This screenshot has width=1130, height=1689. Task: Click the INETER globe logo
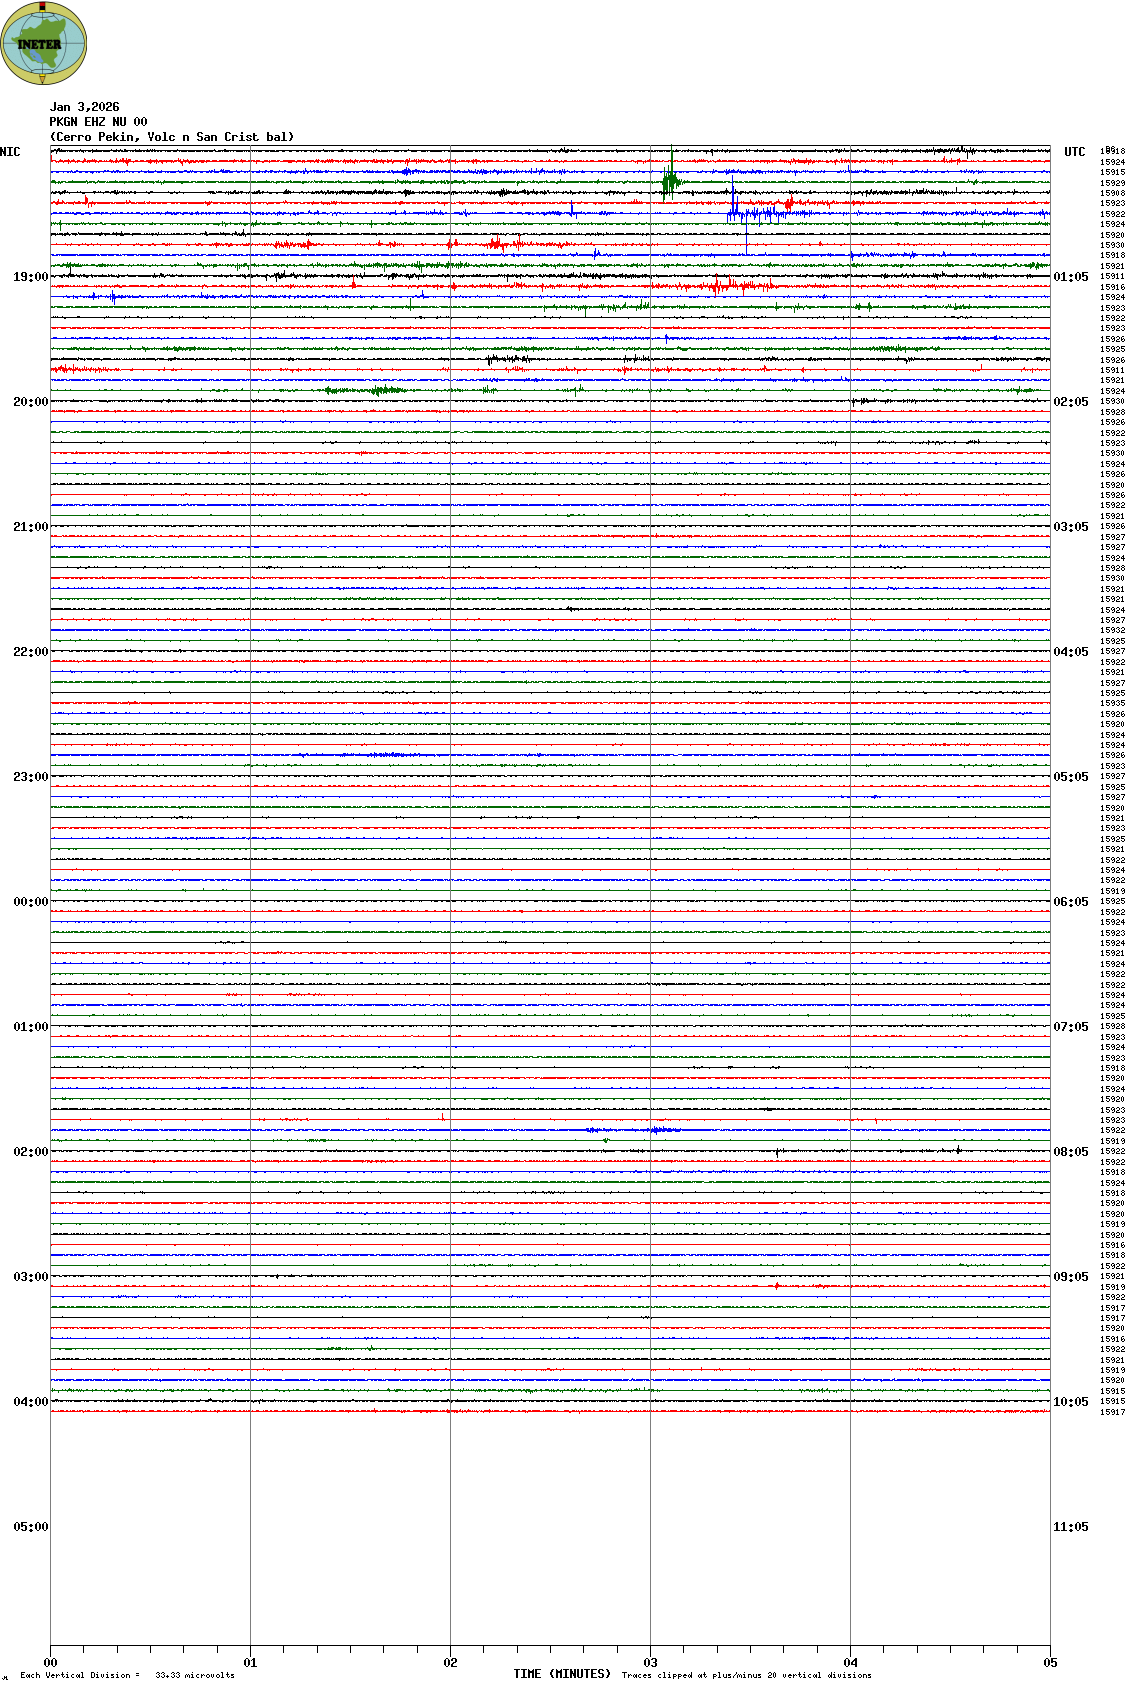click(x=43, y=43)
